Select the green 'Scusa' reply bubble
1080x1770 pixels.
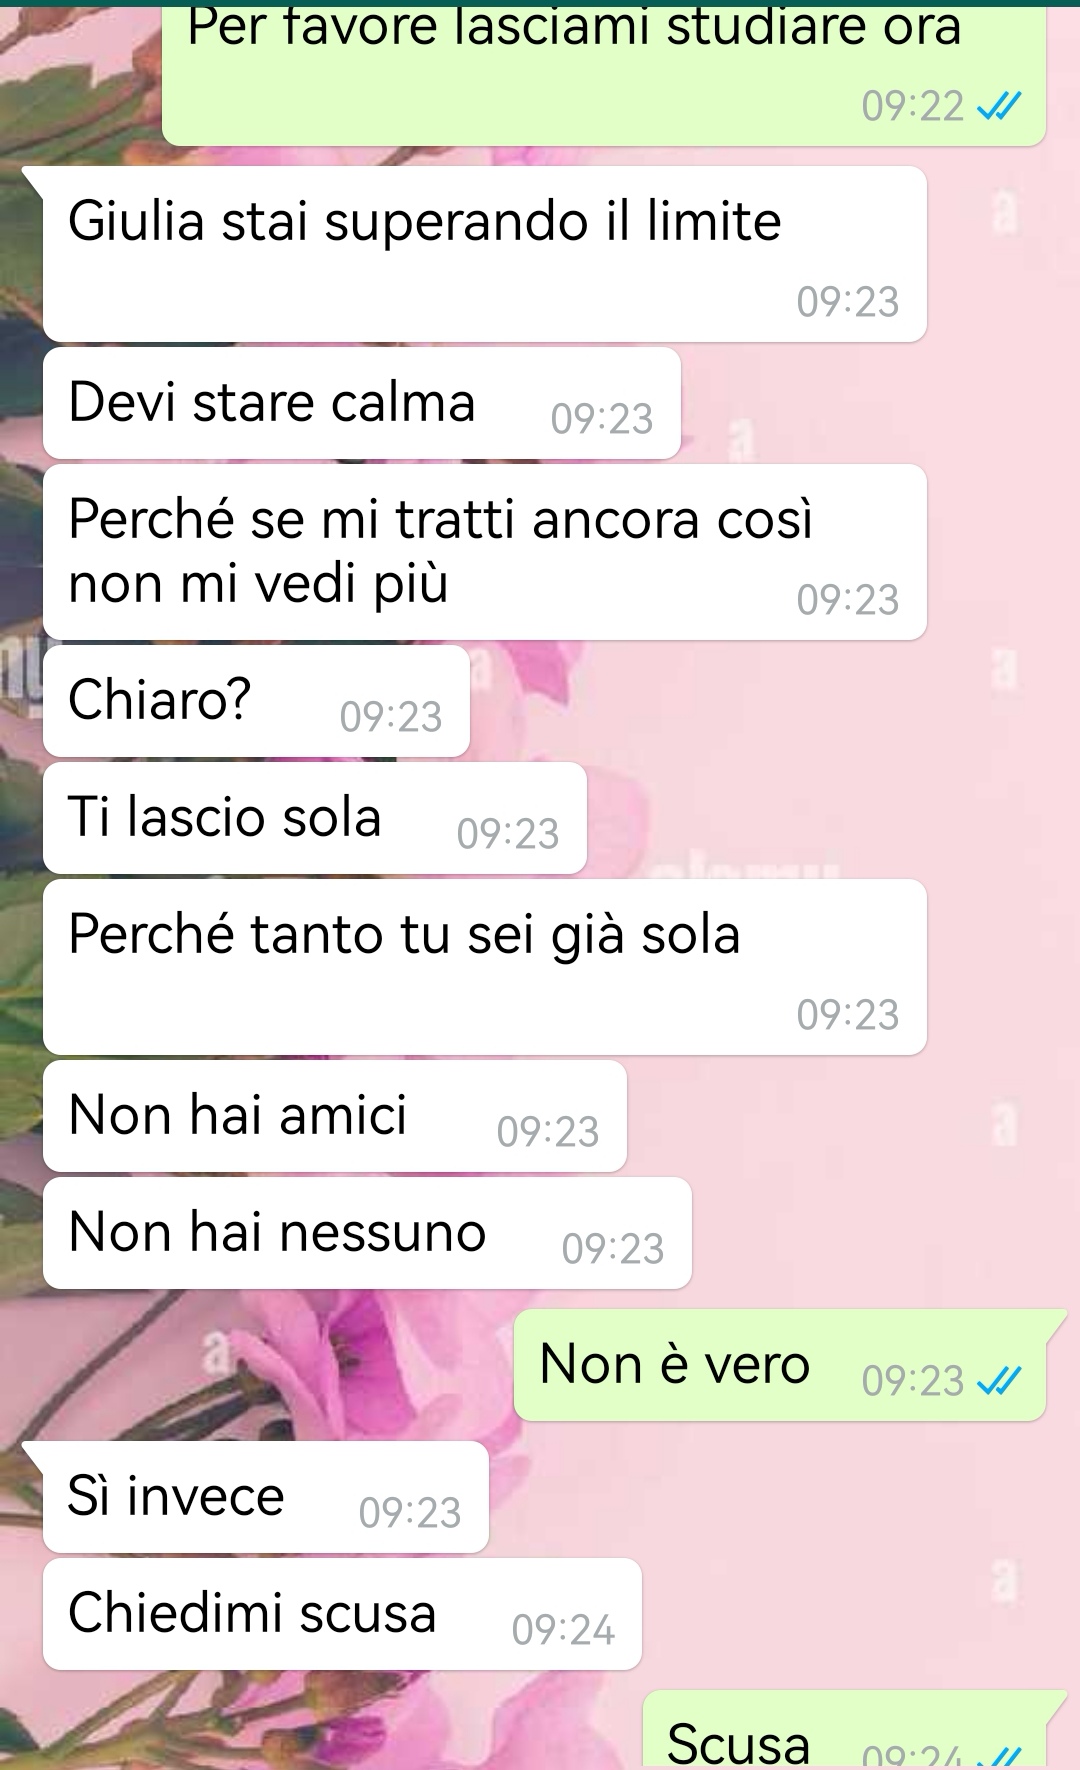(x=844, y=1731)
